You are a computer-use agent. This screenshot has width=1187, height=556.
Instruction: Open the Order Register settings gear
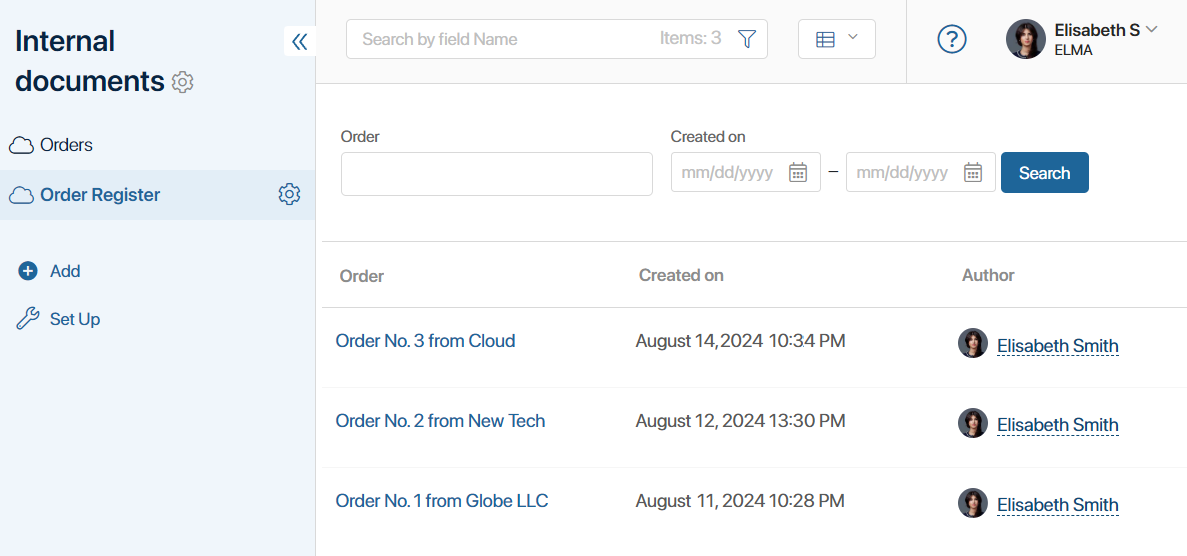tap(289, 195)
